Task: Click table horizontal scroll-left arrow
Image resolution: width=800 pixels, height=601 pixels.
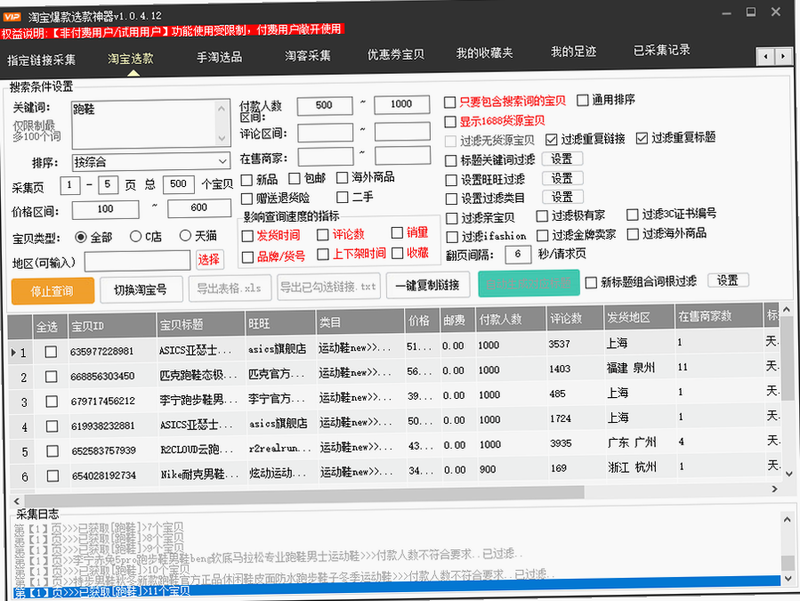Action: (16, 501)
